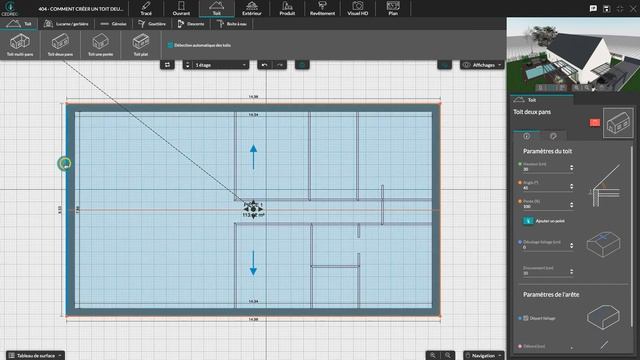Click the save project icon
The image size is (640, 360).
pyautogui.click(x=607, y=9)
